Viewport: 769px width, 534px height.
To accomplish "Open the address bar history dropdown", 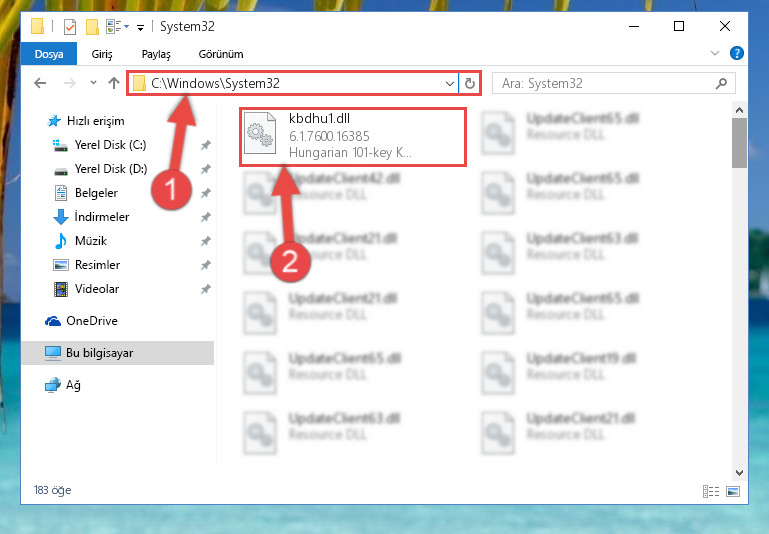I will pos(449,84).
